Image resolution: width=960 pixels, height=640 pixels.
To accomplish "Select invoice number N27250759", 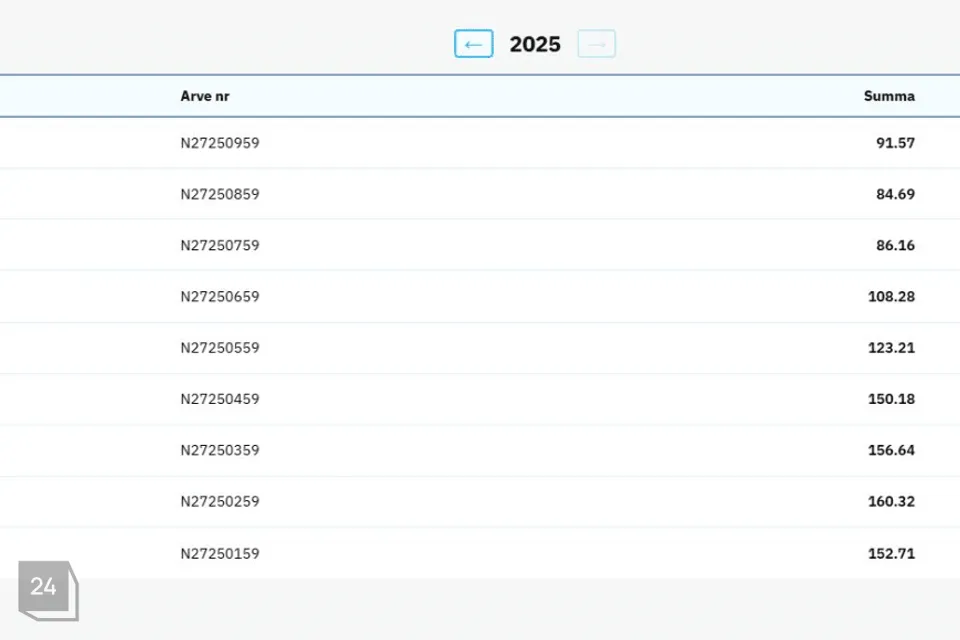I will click(220, 245).
